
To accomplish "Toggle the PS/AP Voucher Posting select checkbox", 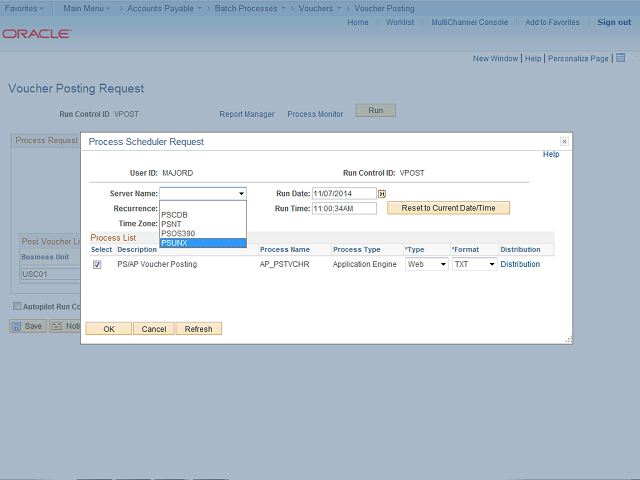I will tap(97, 264).
